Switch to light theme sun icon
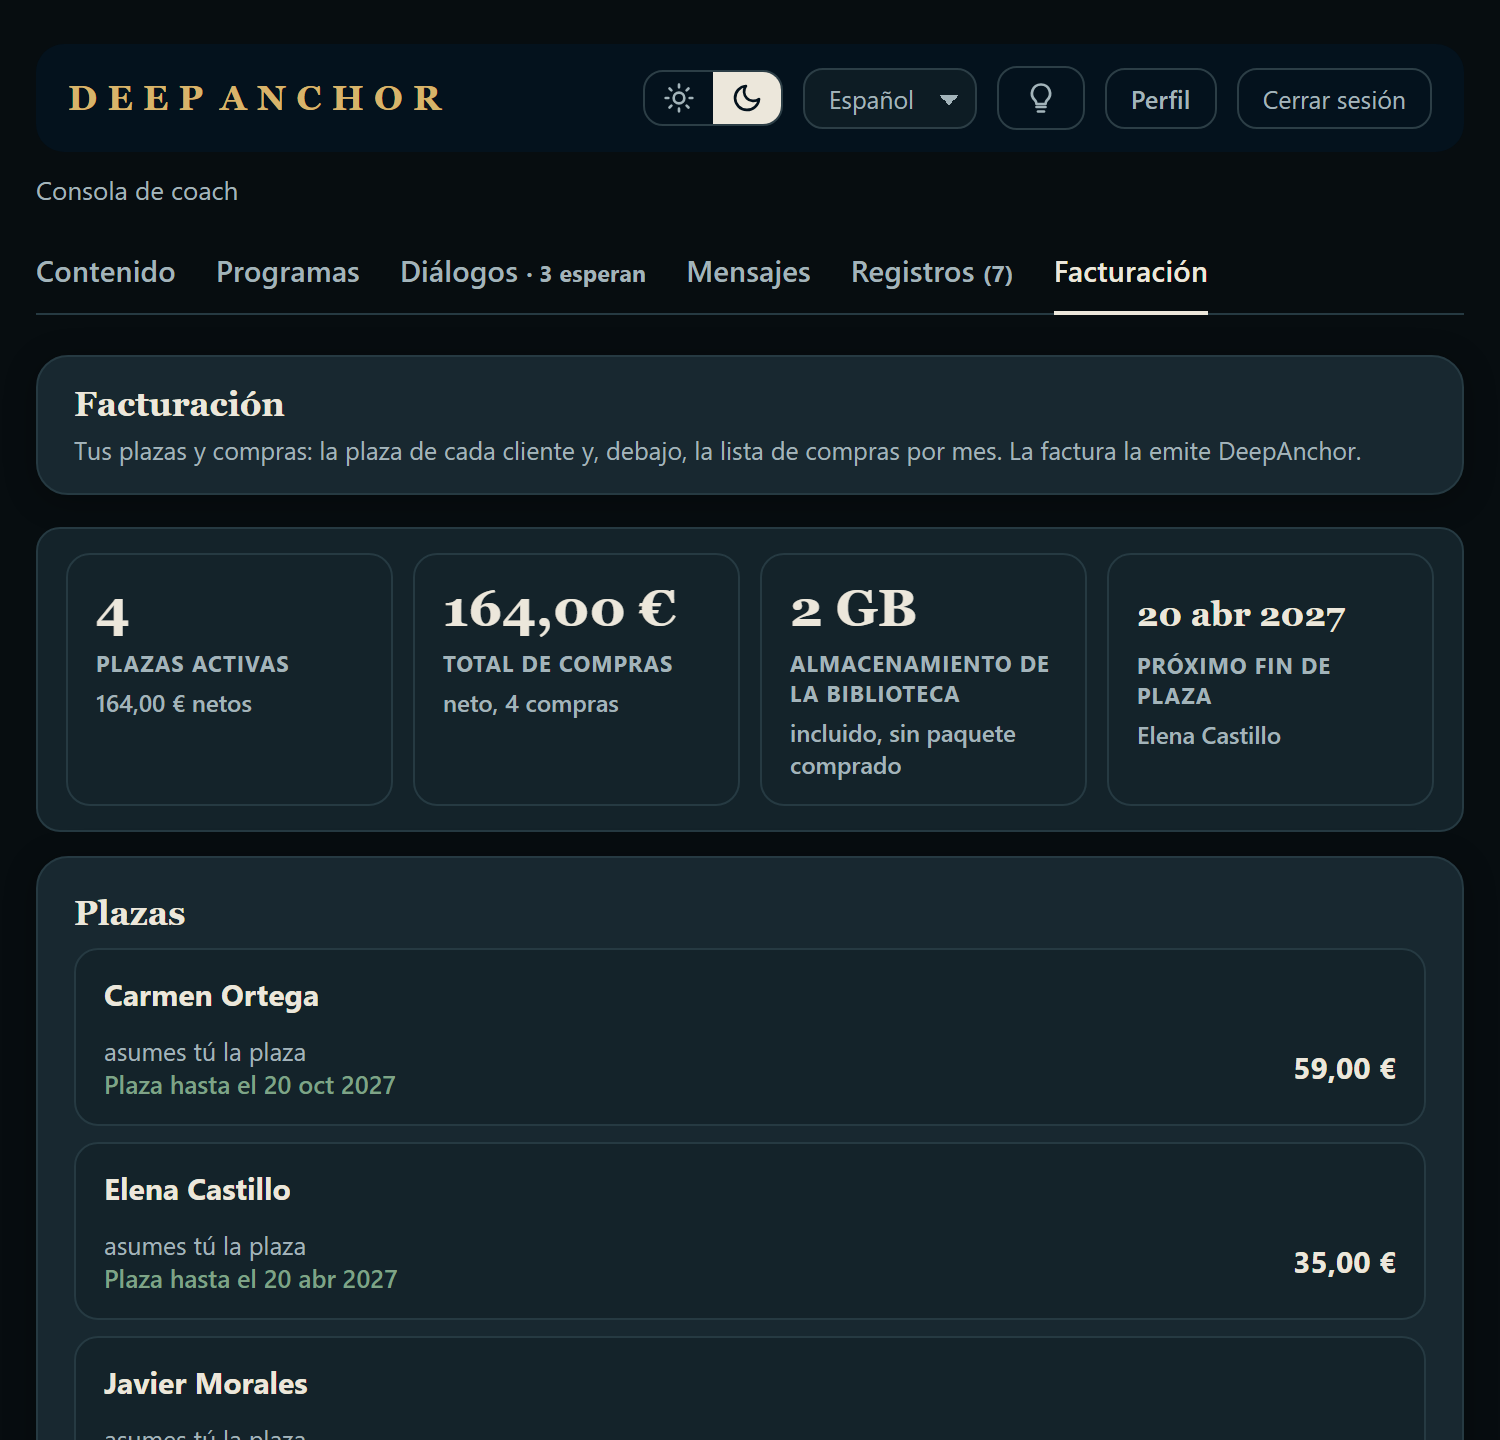 click(679, 98)
